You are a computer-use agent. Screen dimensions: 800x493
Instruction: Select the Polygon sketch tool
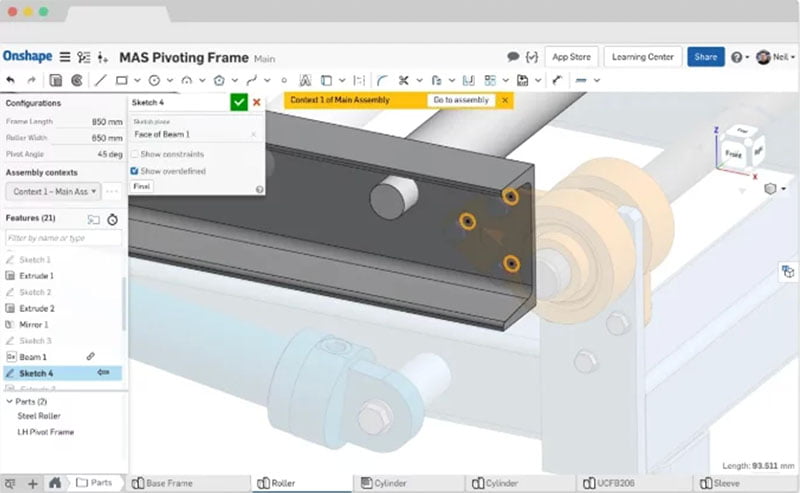(219, 80)
